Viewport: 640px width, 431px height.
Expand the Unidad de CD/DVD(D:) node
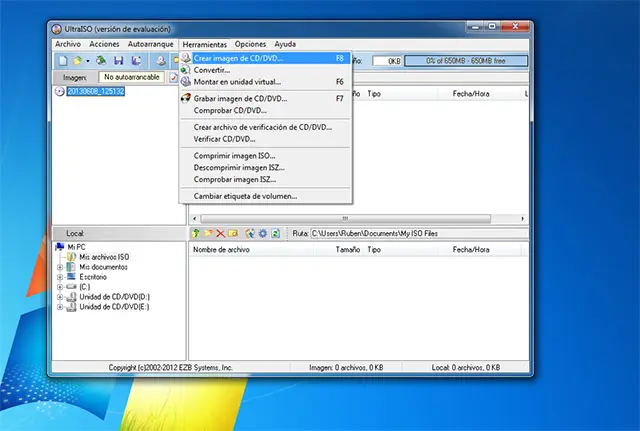click(x=60, y=297)
